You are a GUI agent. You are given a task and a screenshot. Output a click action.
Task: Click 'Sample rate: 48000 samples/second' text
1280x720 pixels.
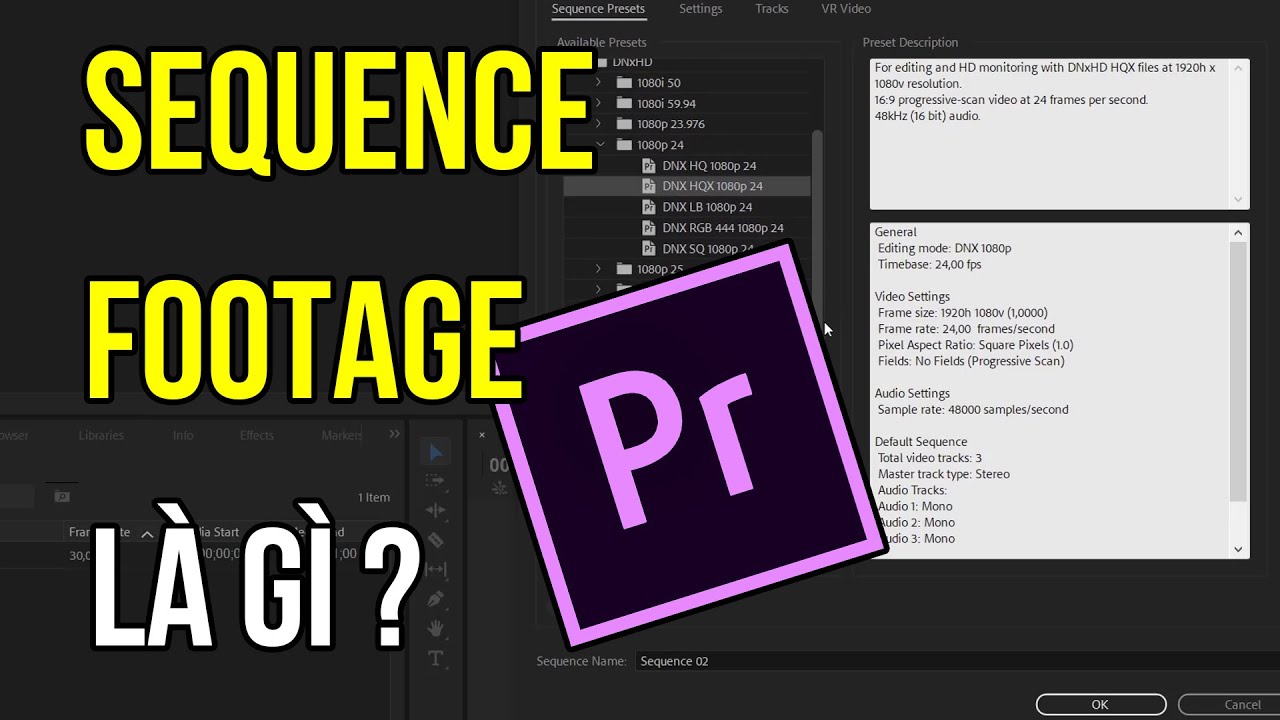(x=973, y=410)
